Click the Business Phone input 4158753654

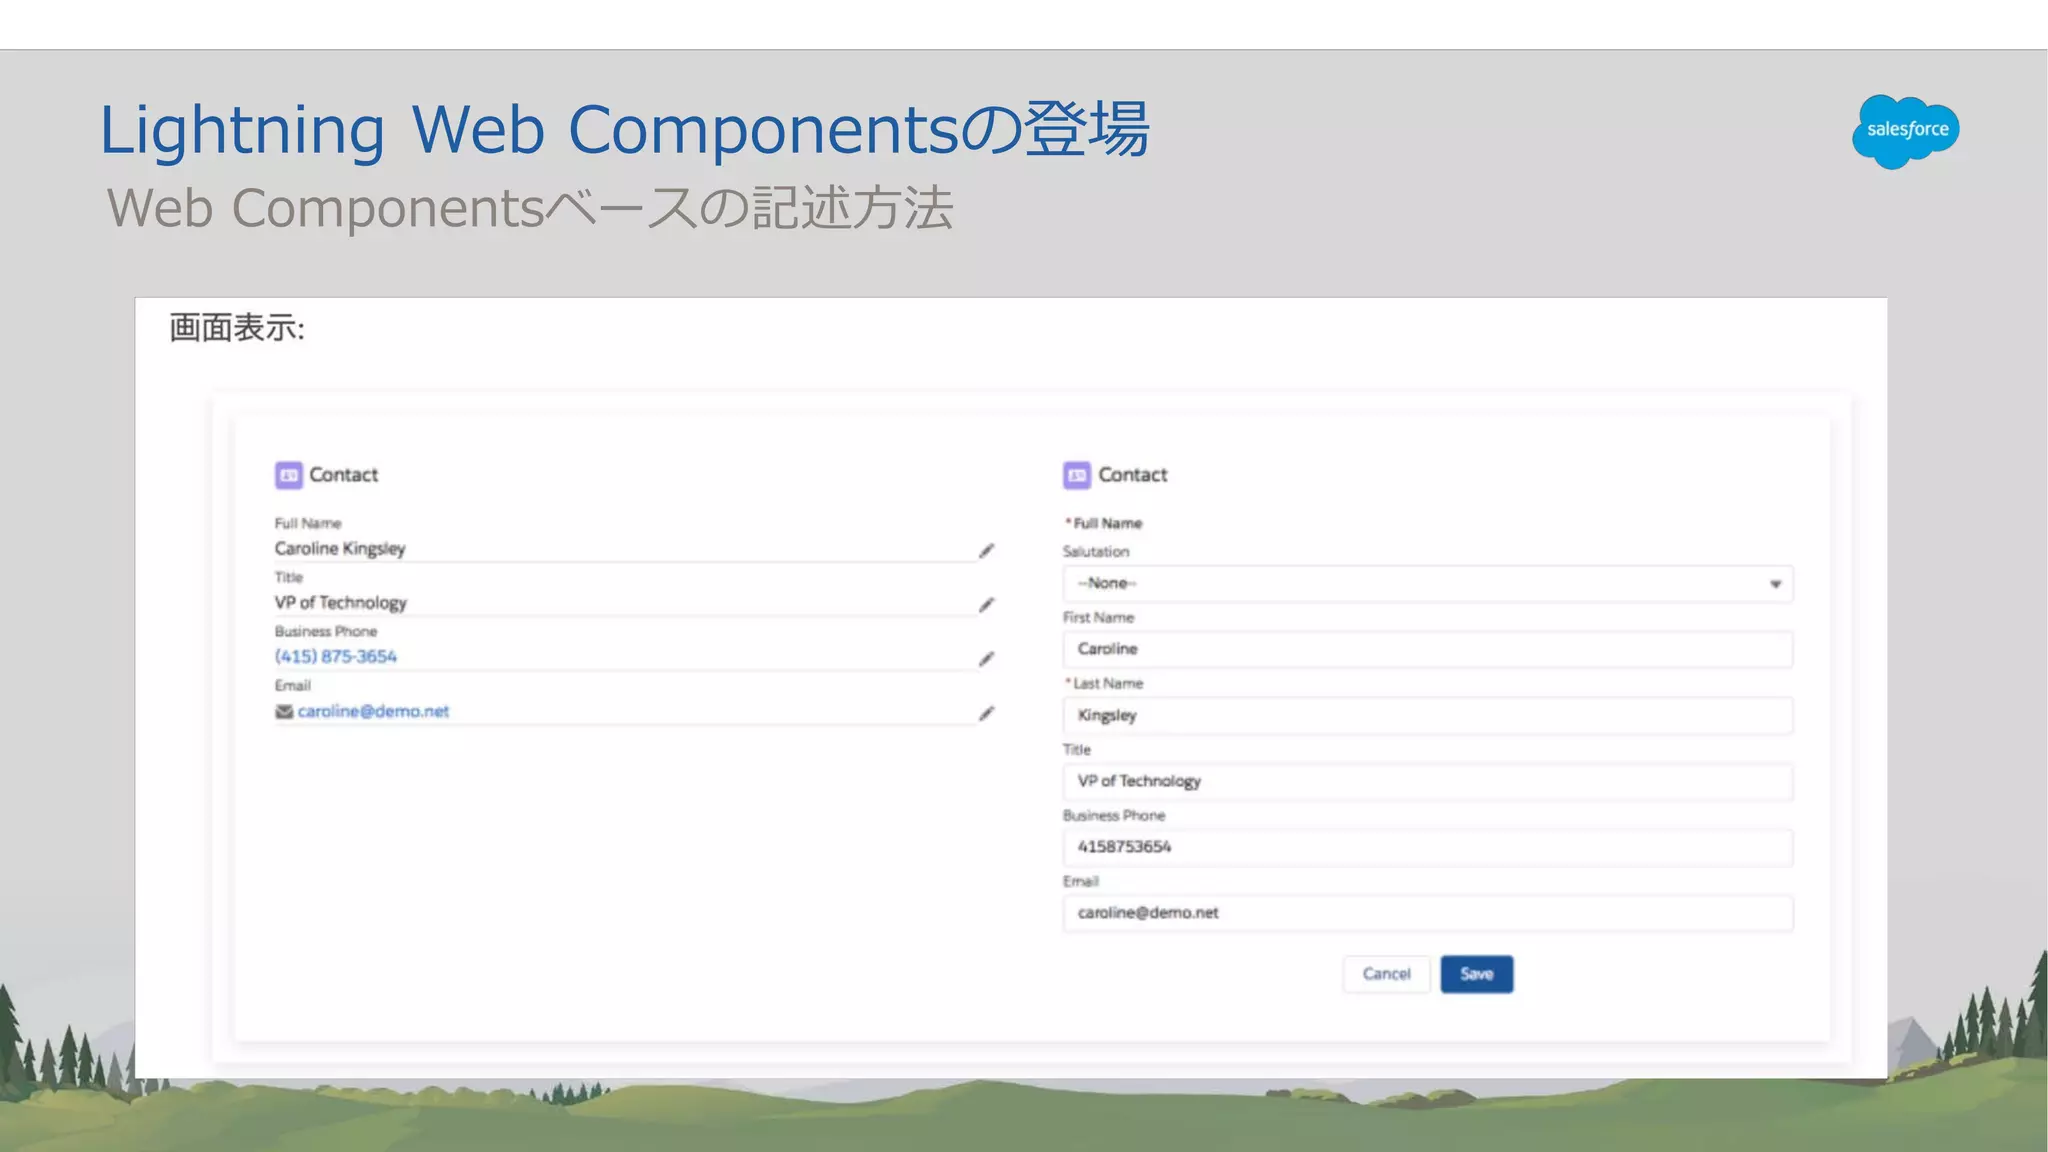pyautogui.click(x=1426, y=847)
